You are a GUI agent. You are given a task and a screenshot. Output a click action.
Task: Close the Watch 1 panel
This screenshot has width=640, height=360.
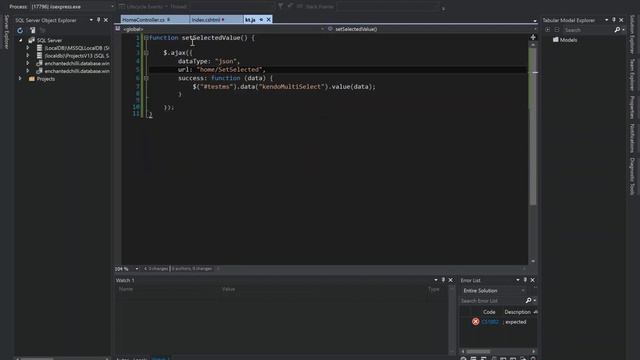451,280
